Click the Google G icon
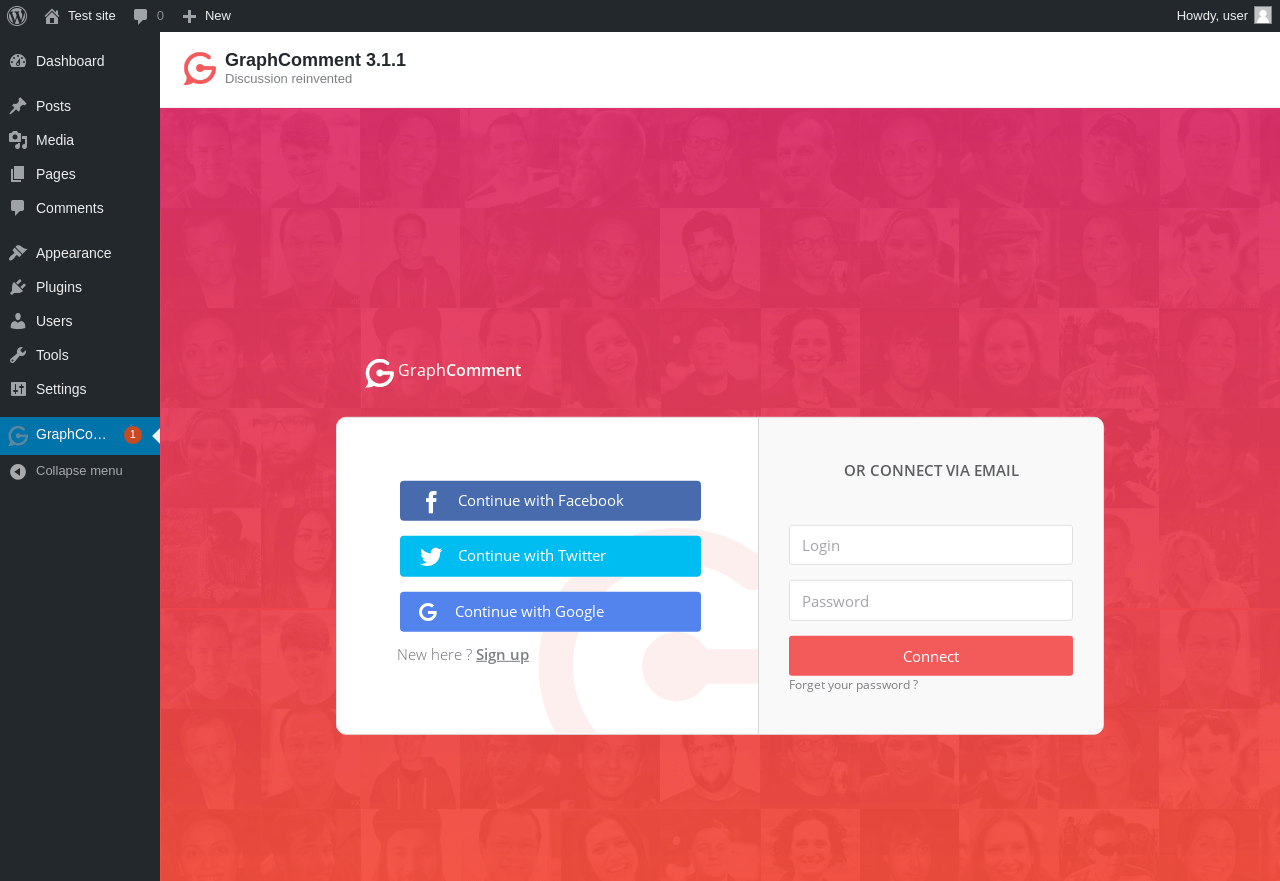 coord(428,612)
